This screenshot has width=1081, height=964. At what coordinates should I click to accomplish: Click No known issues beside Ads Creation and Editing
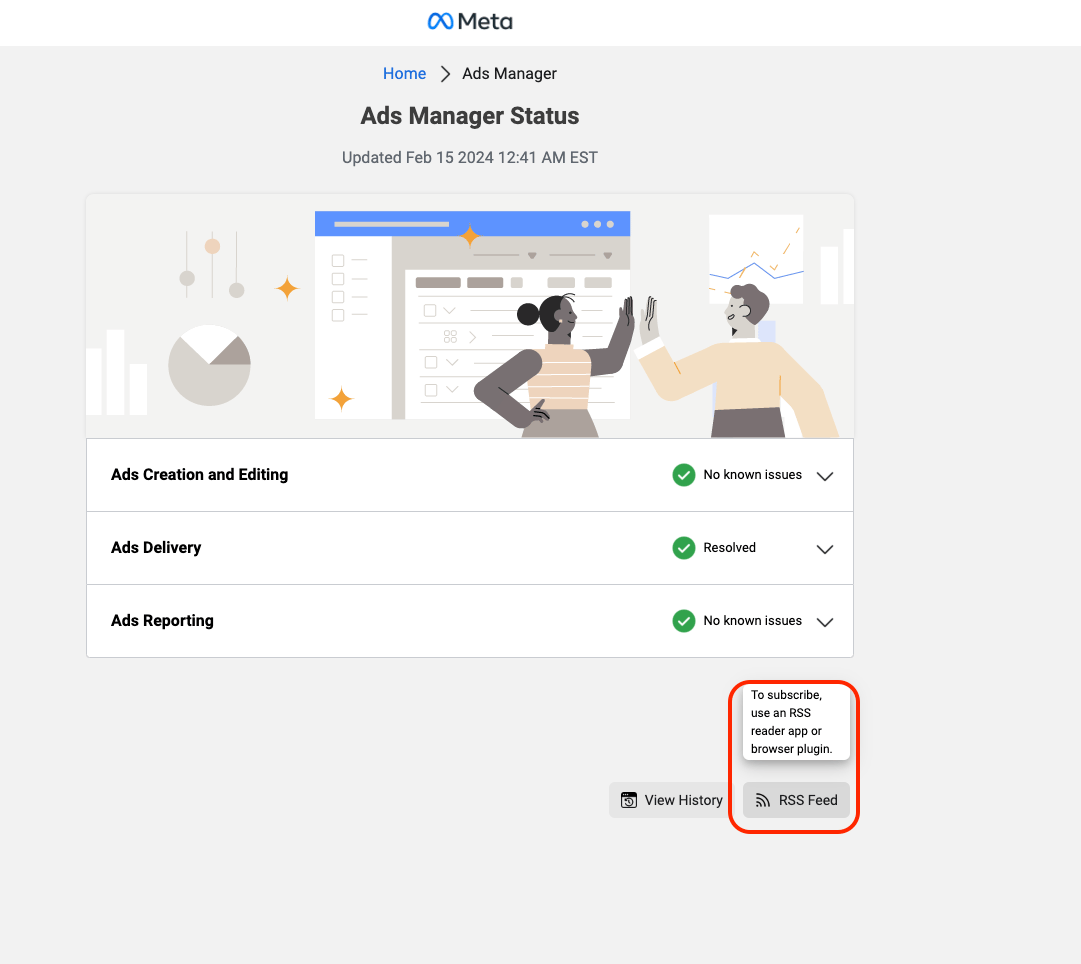click(752, 474)
